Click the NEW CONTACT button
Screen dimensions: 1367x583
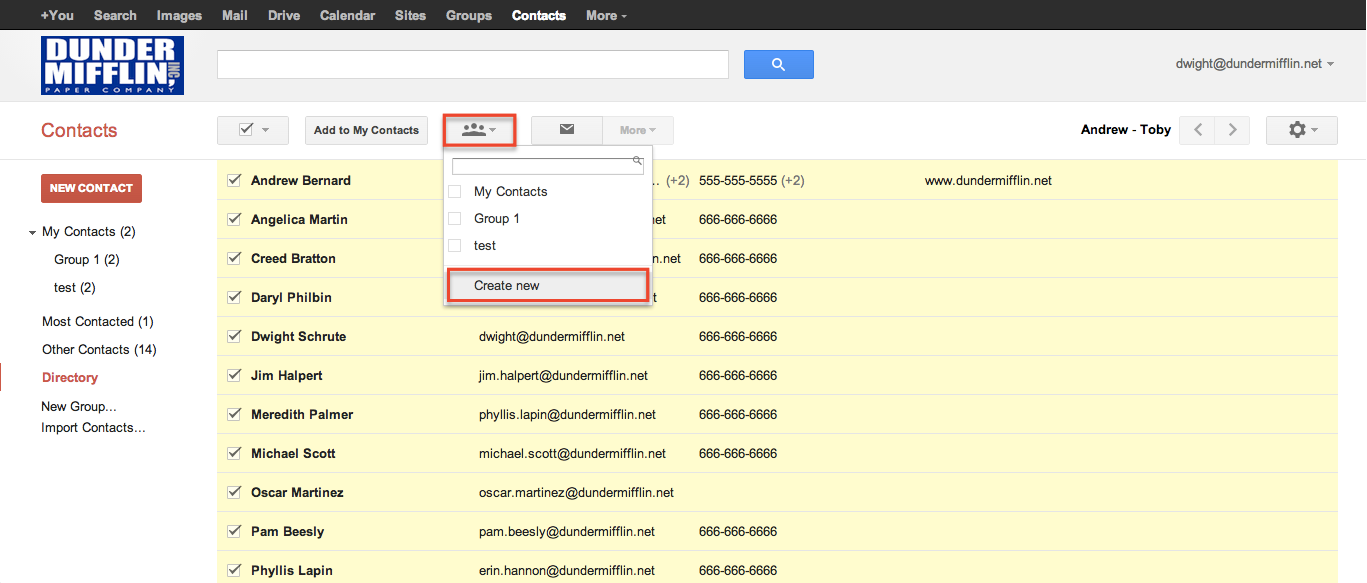[91, 188]
